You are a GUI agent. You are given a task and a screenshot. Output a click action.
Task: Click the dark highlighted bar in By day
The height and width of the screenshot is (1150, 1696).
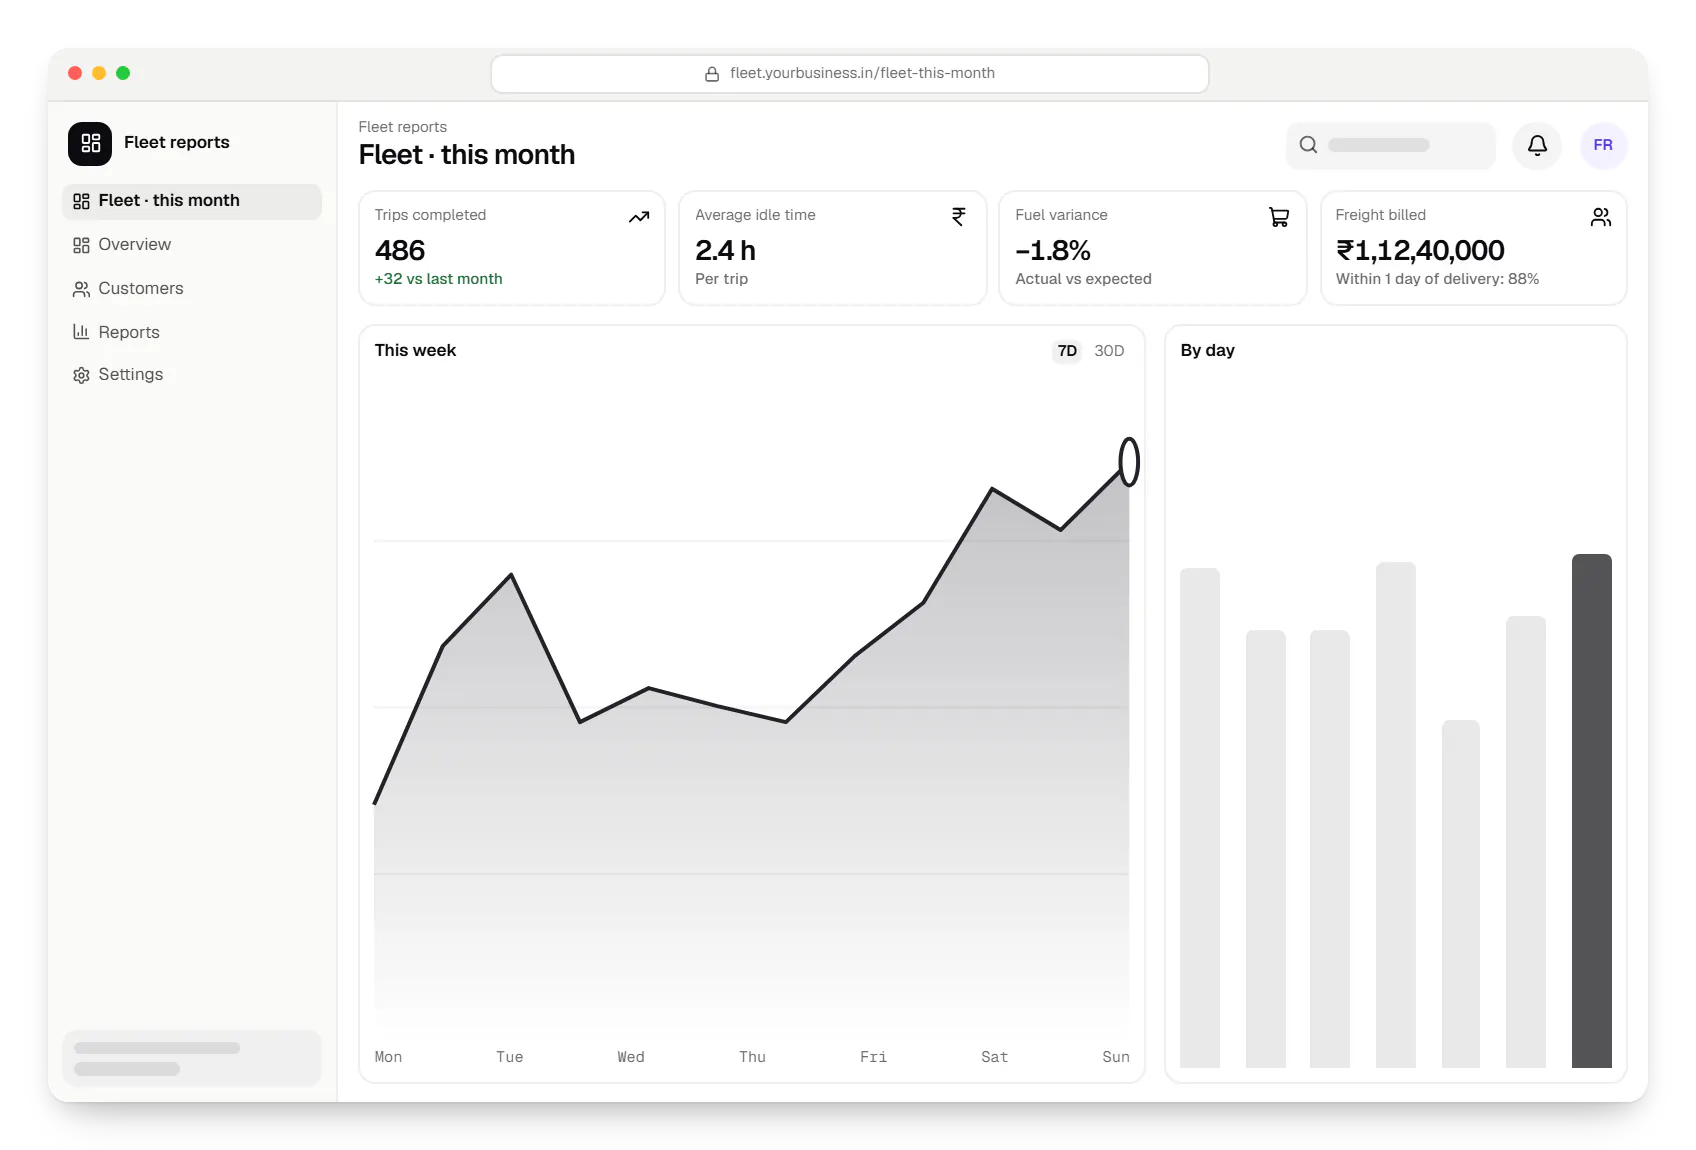(1591, 811)
